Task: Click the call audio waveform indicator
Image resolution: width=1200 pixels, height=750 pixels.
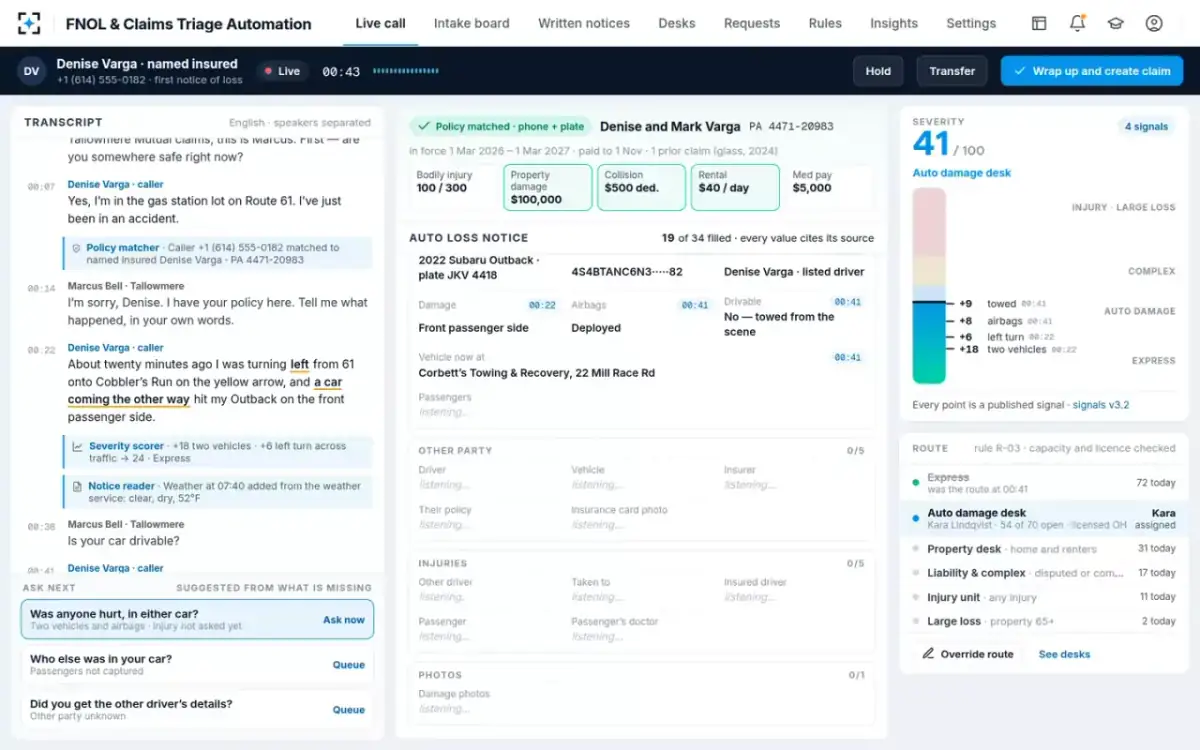Action: [406, 71]
